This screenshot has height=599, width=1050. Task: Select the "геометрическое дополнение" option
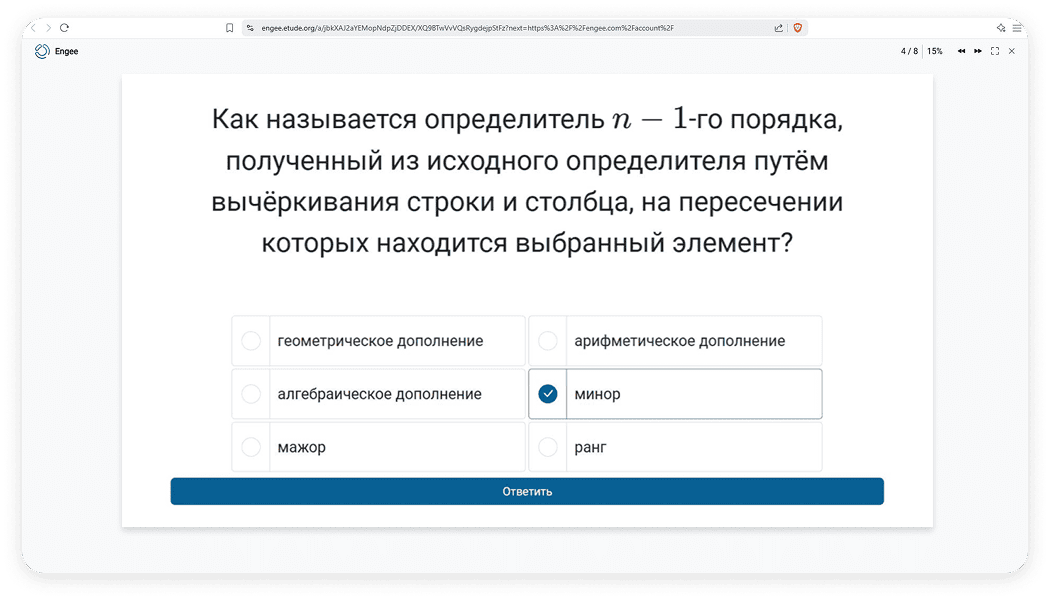point(378,341)
